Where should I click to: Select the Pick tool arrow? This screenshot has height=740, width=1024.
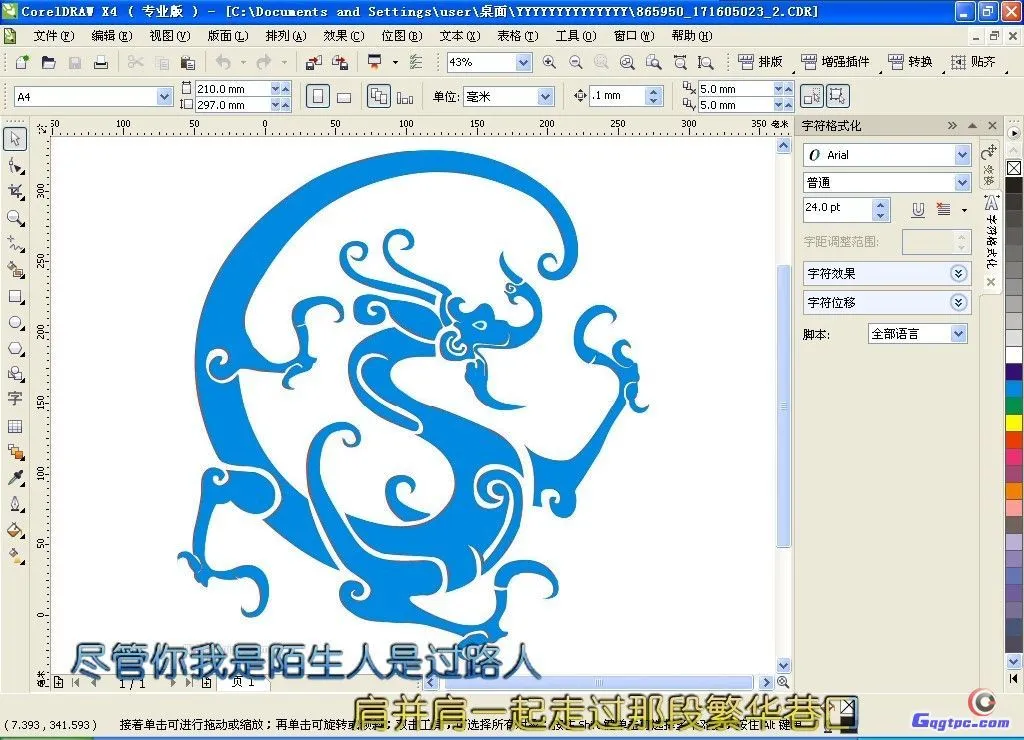[x=15, y=139]
